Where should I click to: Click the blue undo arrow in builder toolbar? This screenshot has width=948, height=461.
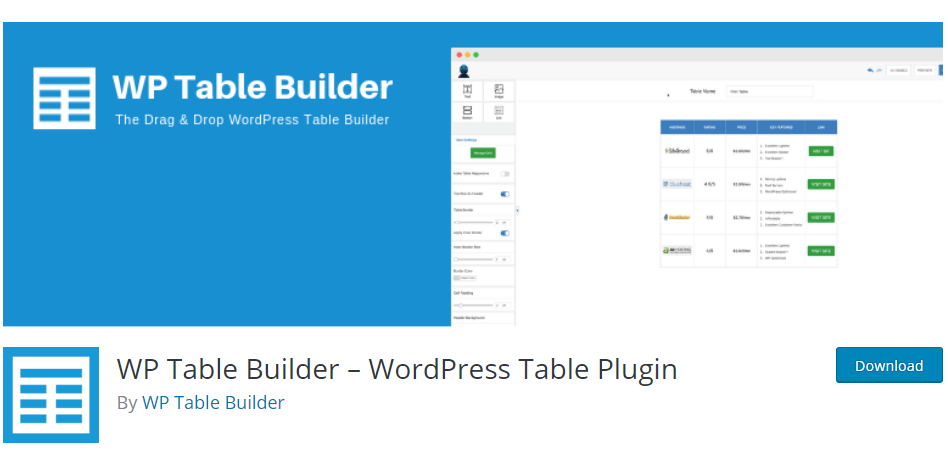[870, 70]
